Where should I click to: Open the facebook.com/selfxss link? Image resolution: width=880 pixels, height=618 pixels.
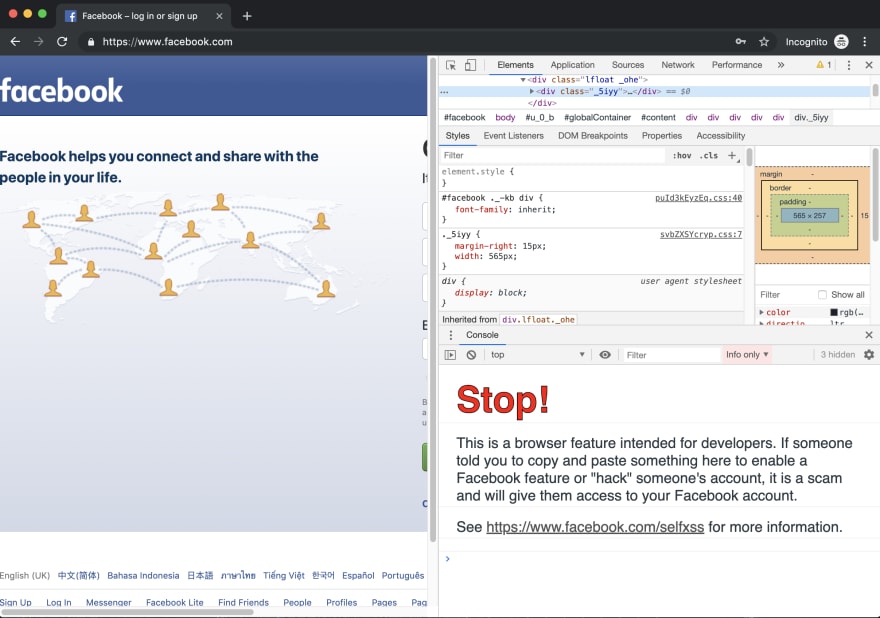[595, 527]
